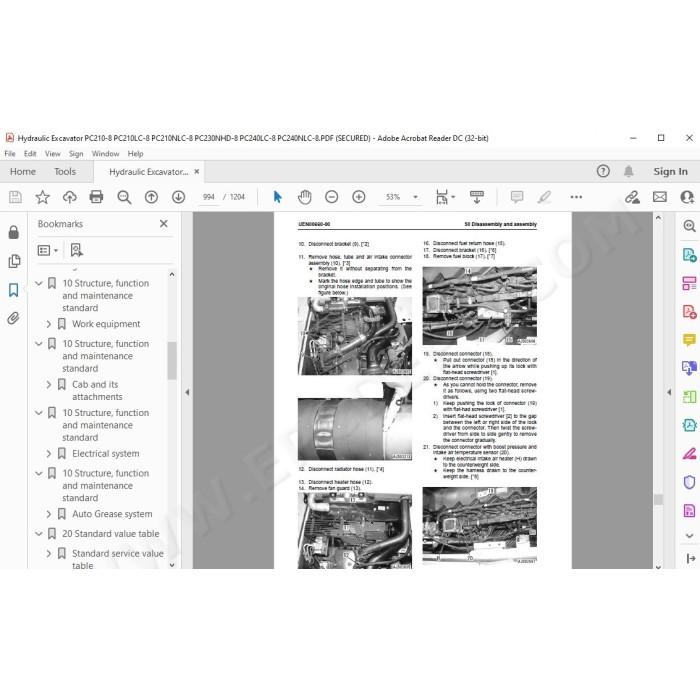Open Fill & Sign tool in right pane

point(689,454)
